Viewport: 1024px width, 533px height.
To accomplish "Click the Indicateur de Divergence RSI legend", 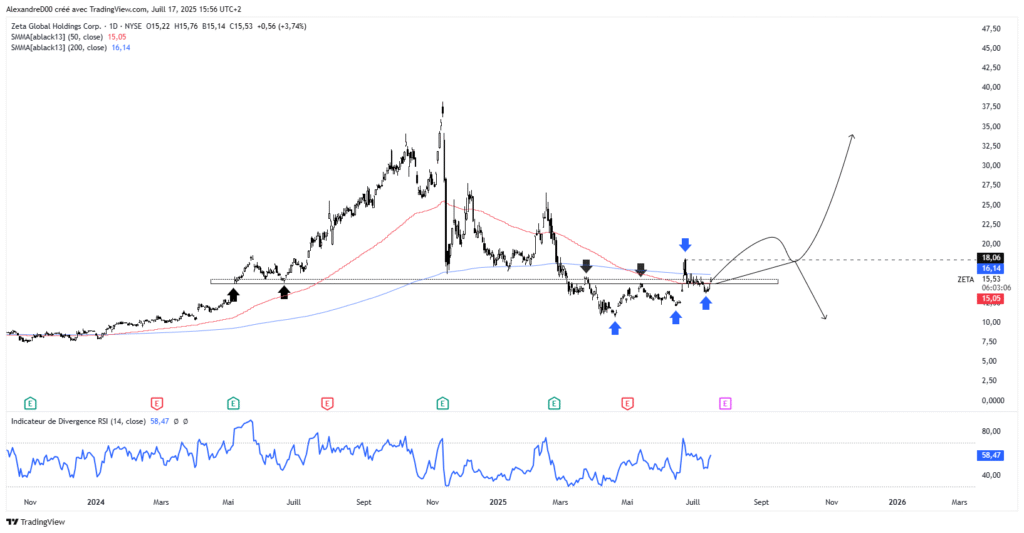I will point(78,421).
